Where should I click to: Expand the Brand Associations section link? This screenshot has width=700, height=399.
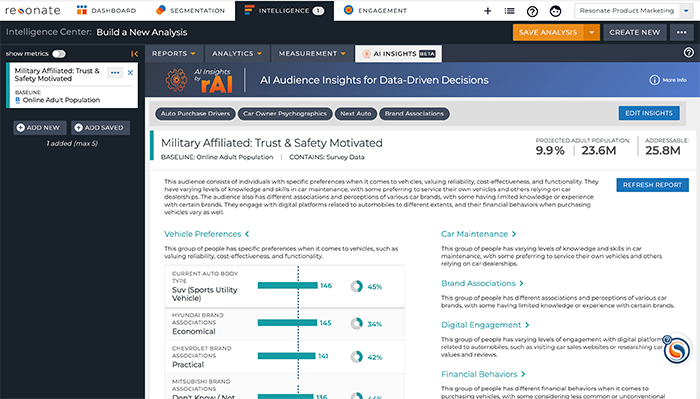(x=482, y=283)
